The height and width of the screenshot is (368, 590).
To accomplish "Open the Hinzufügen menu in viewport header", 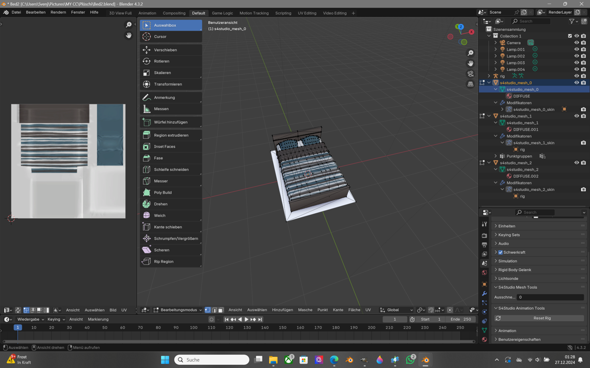I will pyautogui.click(x=282, y=310).
